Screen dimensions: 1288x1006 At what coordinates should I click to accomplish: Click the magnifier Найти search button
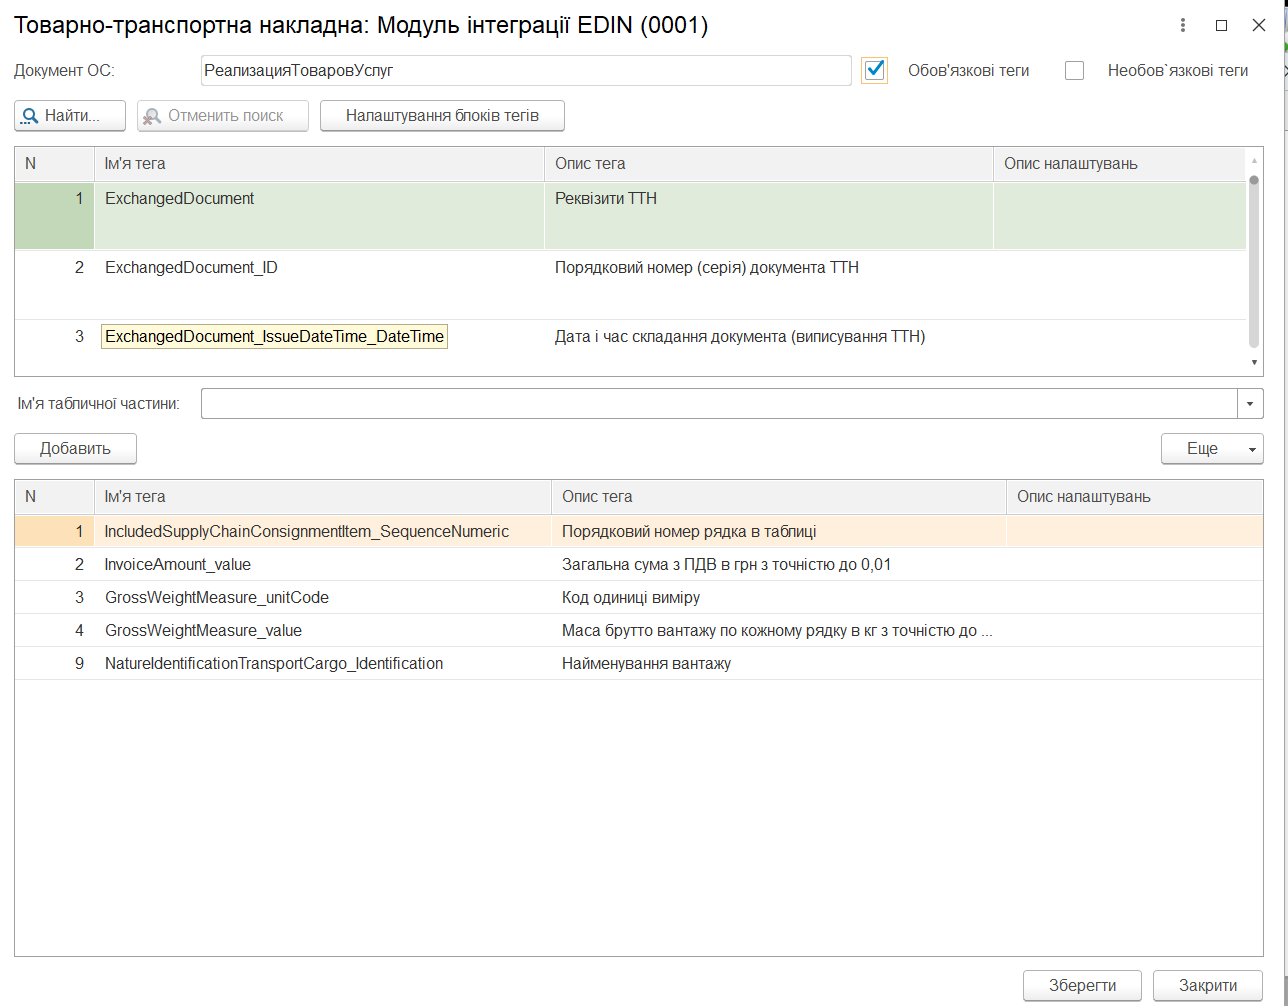pyautogui.click(x=70, y=116)
